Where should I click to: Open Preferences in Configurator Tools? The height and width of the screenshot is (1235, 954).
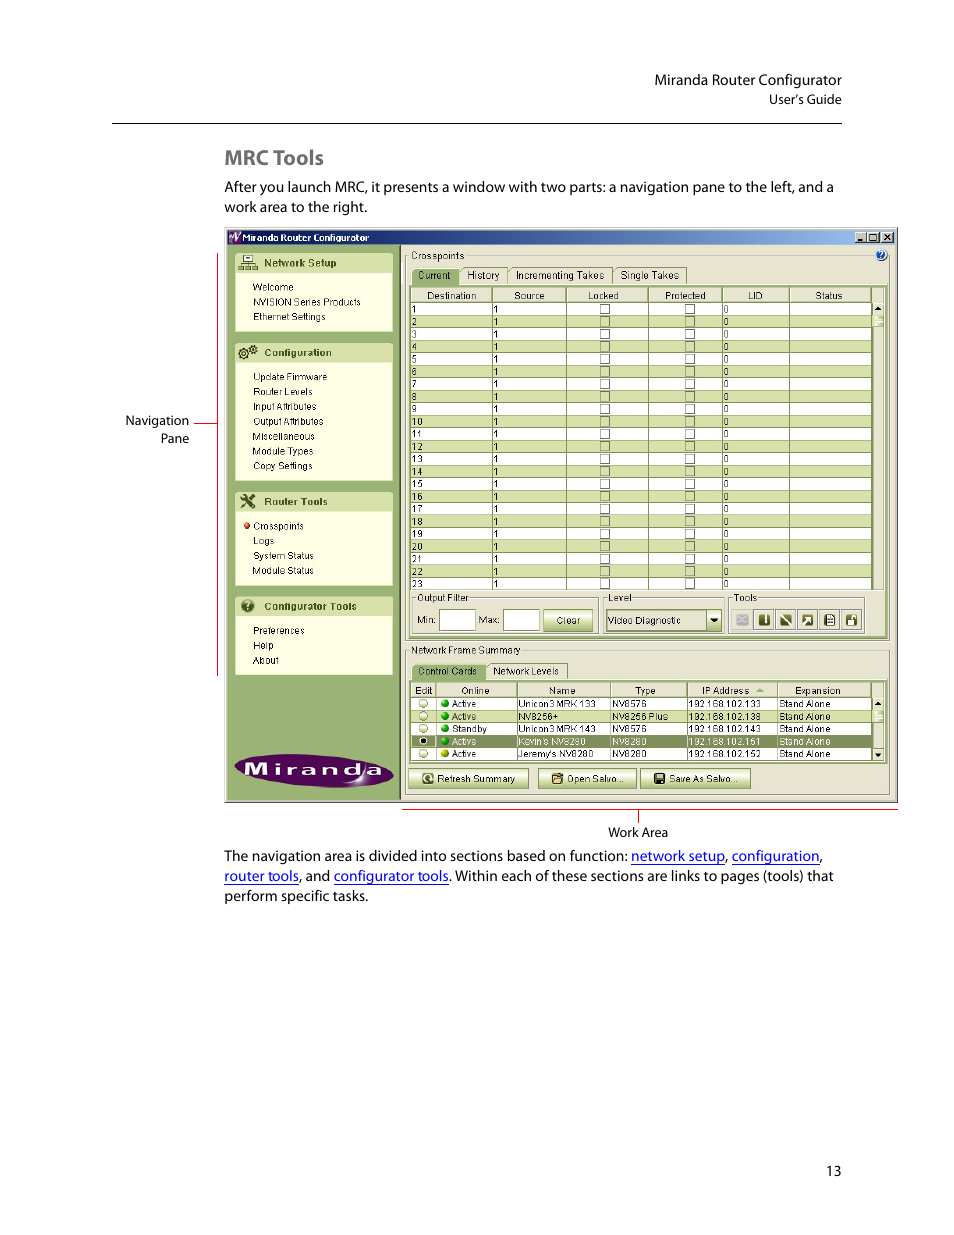pos(279,631)
